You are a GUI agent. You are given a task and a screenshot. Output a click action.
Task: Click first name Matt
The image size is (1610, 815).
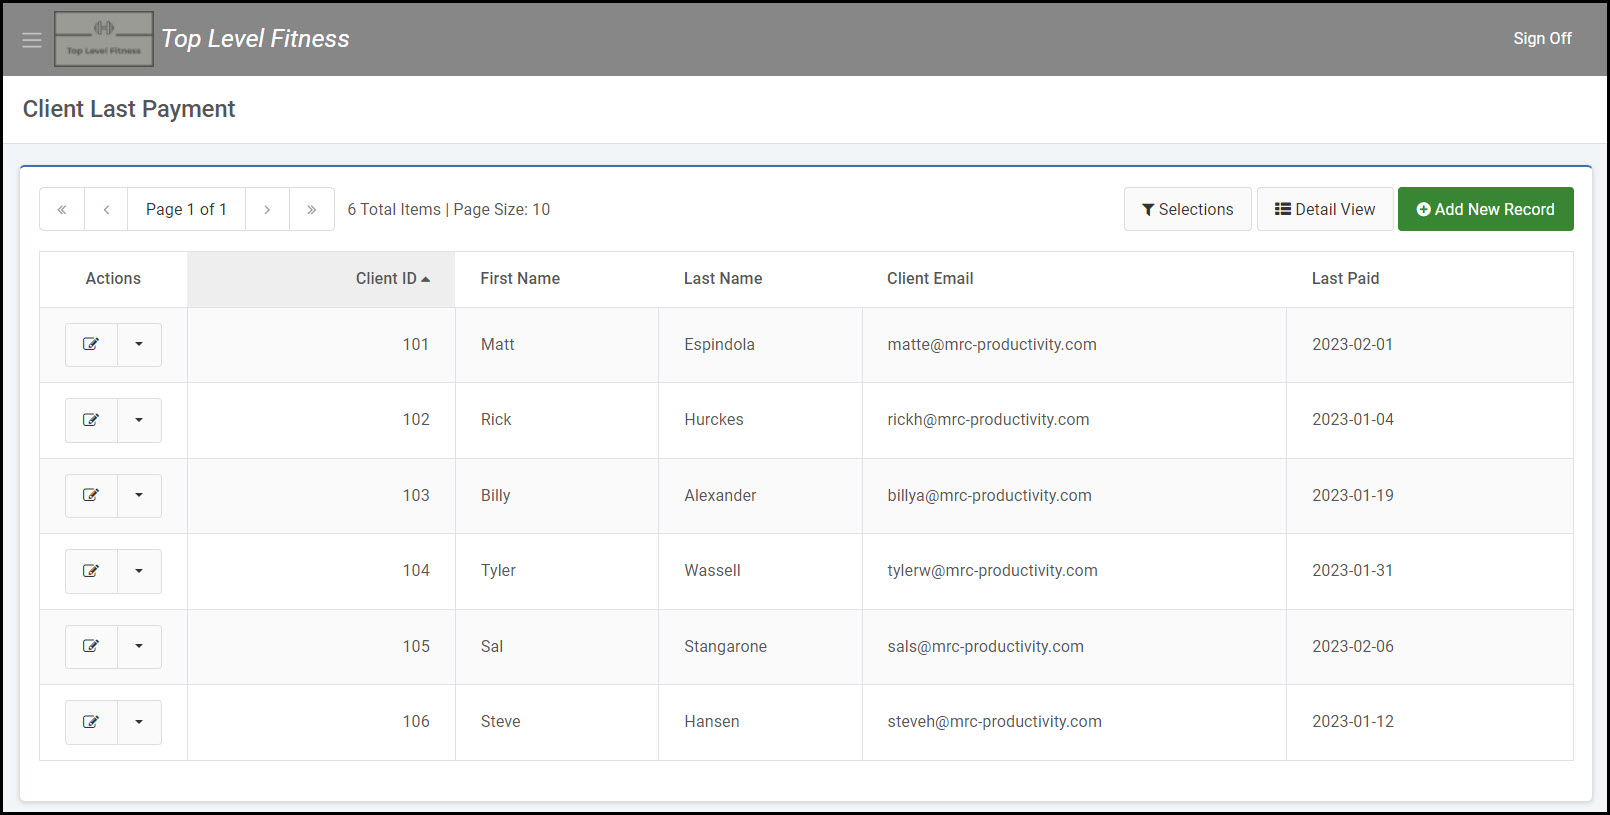(x=497, y=344)
